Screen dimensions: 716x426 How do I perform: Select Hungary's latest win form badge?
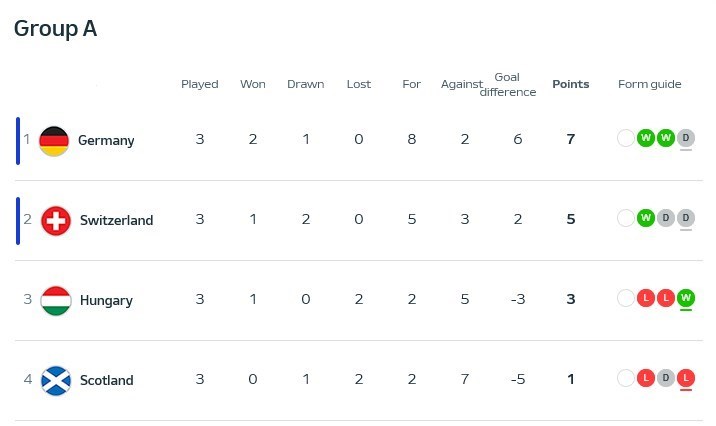(x=685, y=298)
